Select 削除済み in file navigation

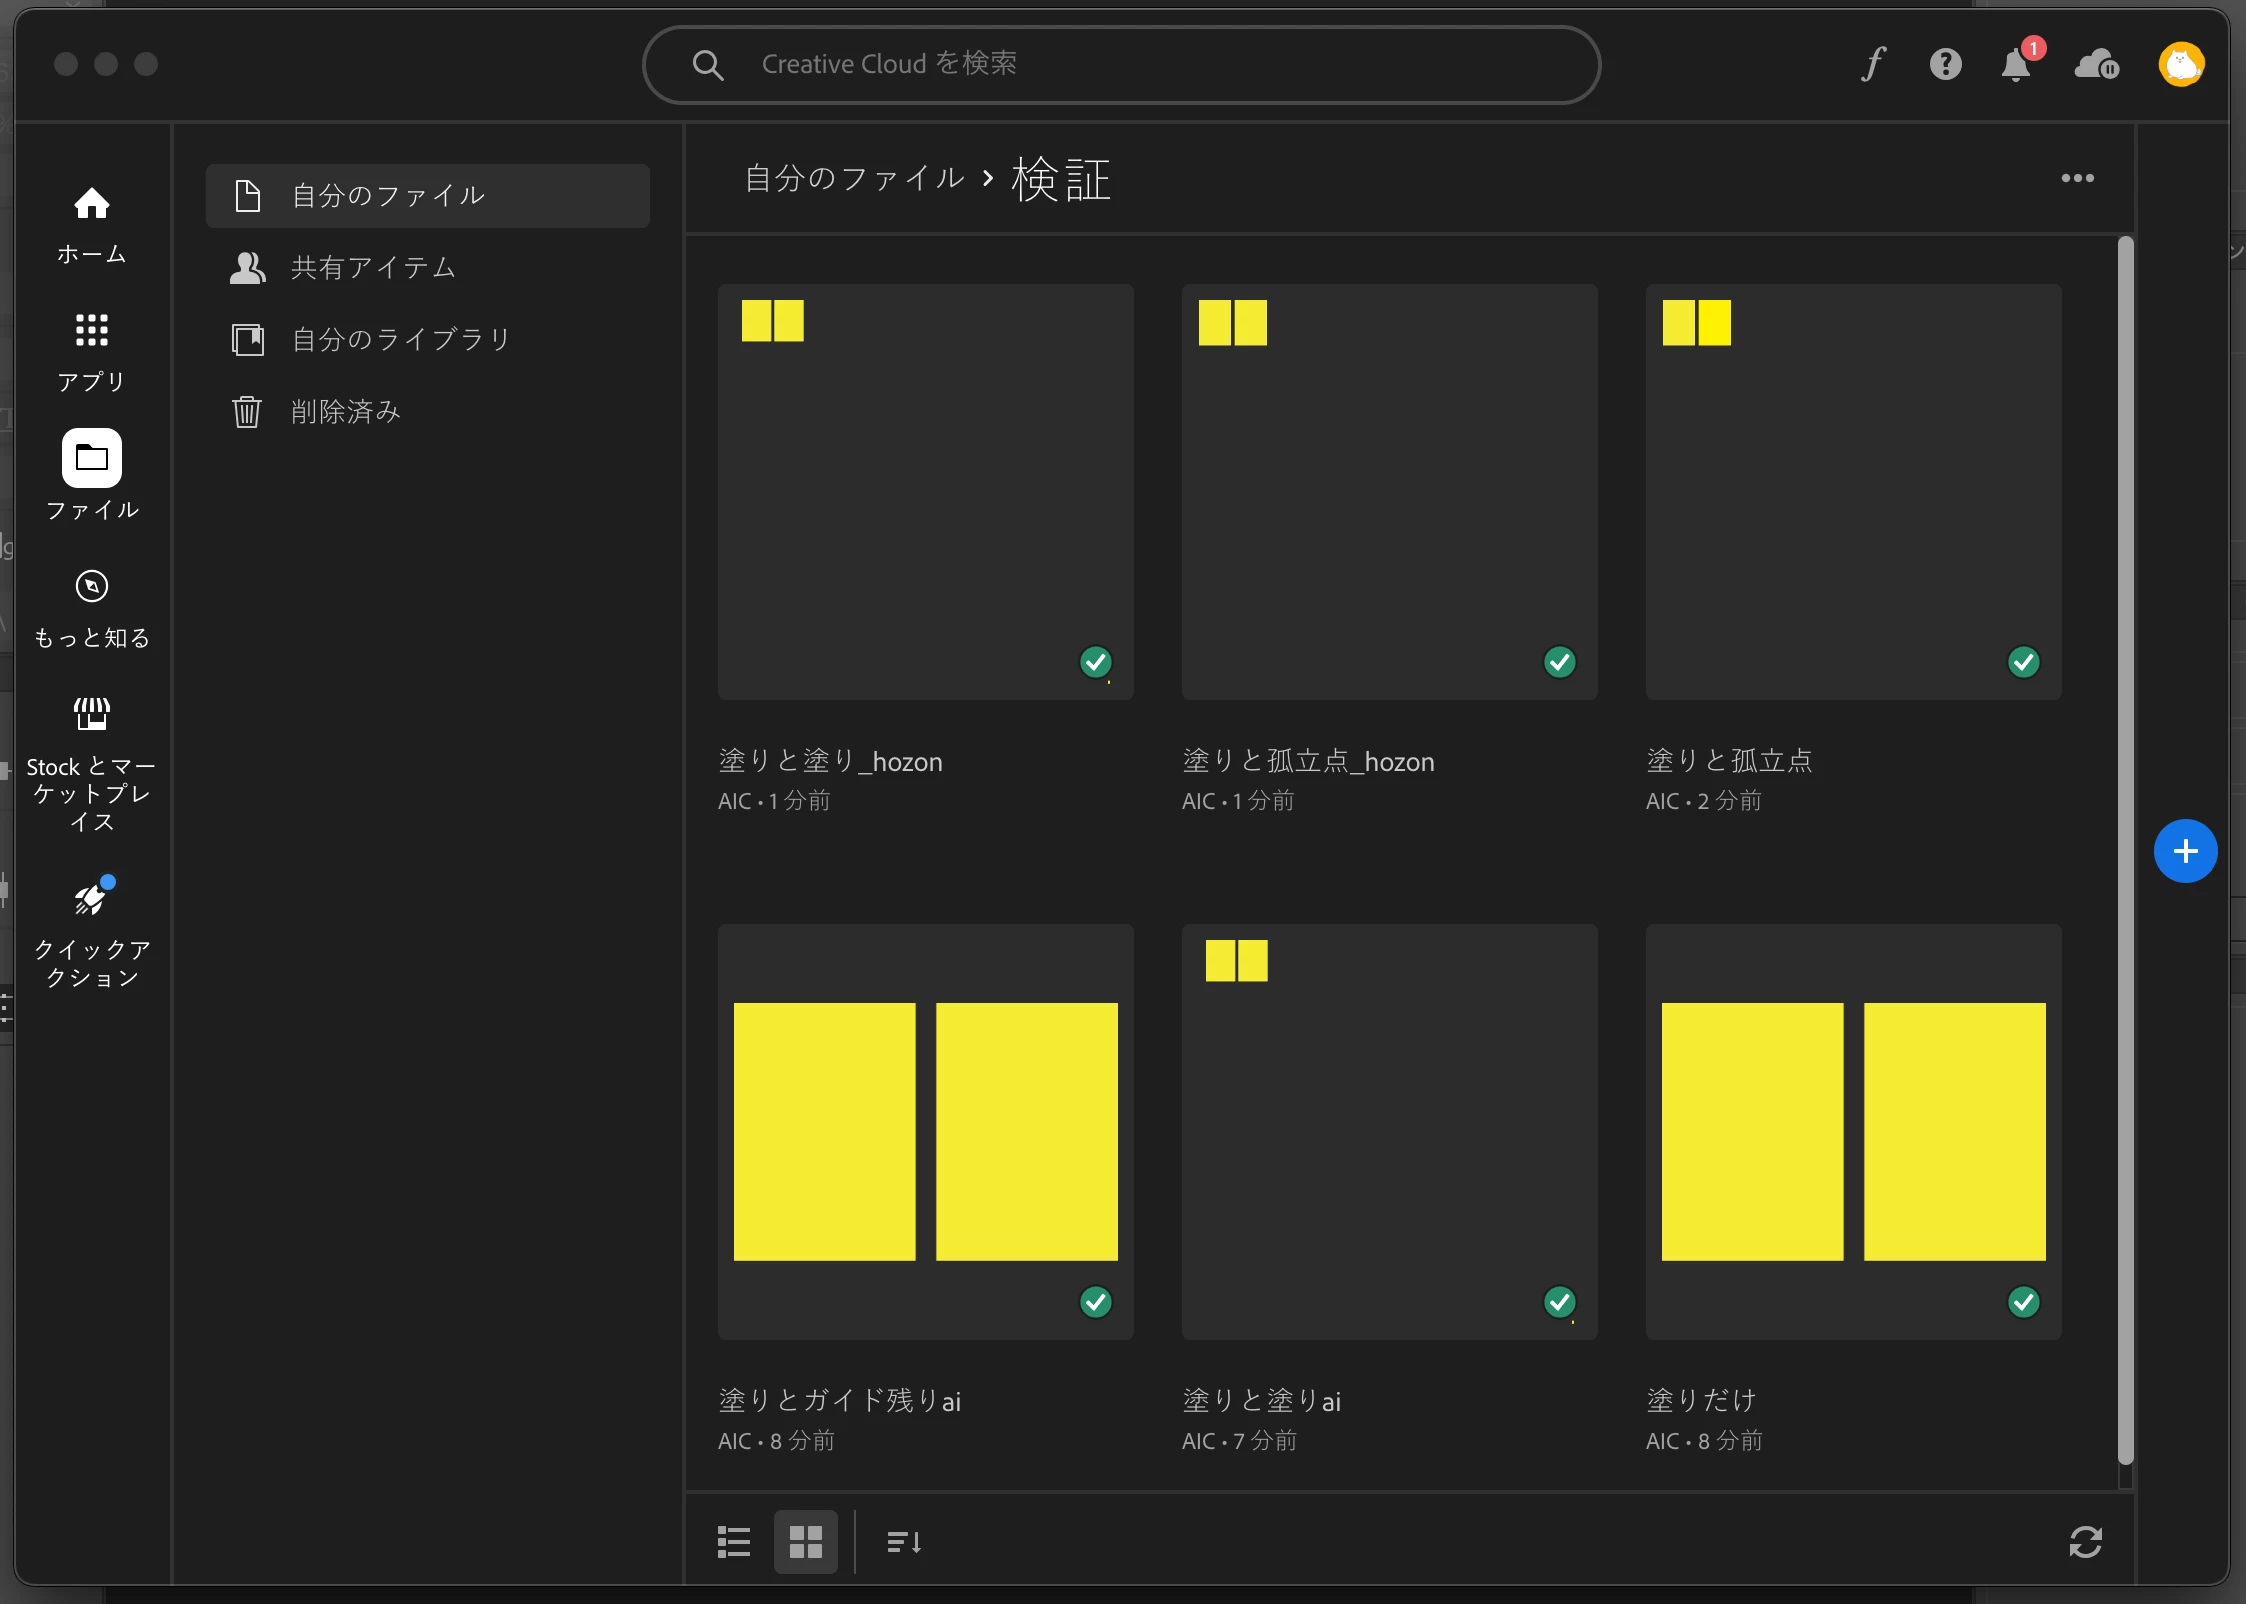(x=345, y=411)
